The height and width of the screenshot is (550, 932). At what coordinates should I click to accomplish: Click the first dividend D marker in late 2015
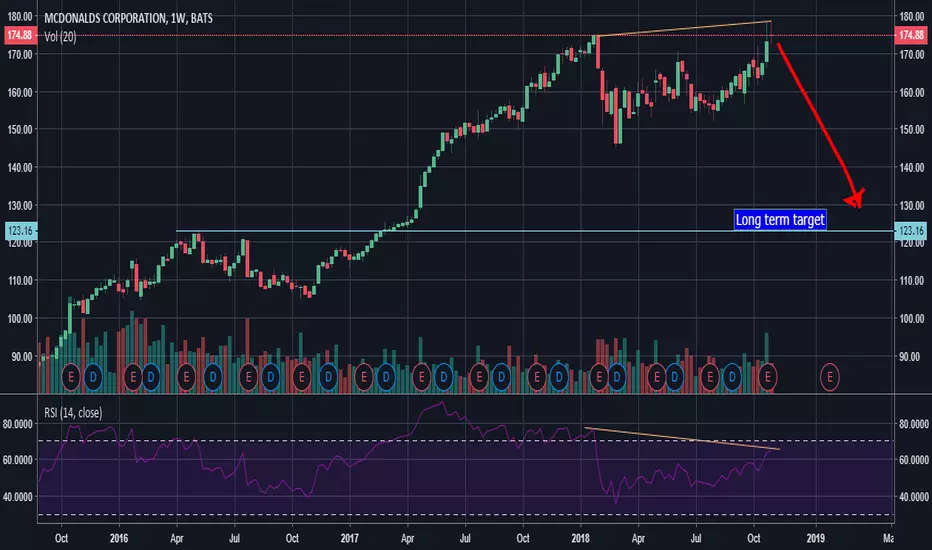(x=93, y=377)
